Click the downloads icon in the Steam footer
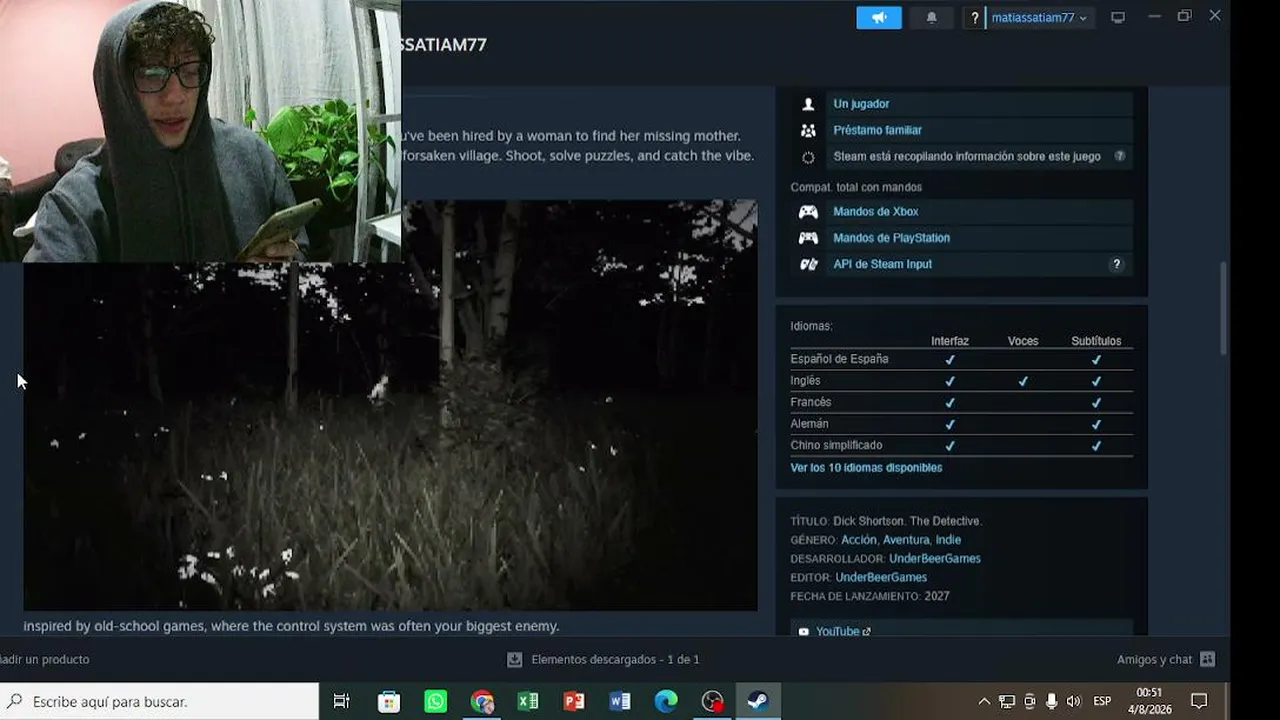 (515, 660)
